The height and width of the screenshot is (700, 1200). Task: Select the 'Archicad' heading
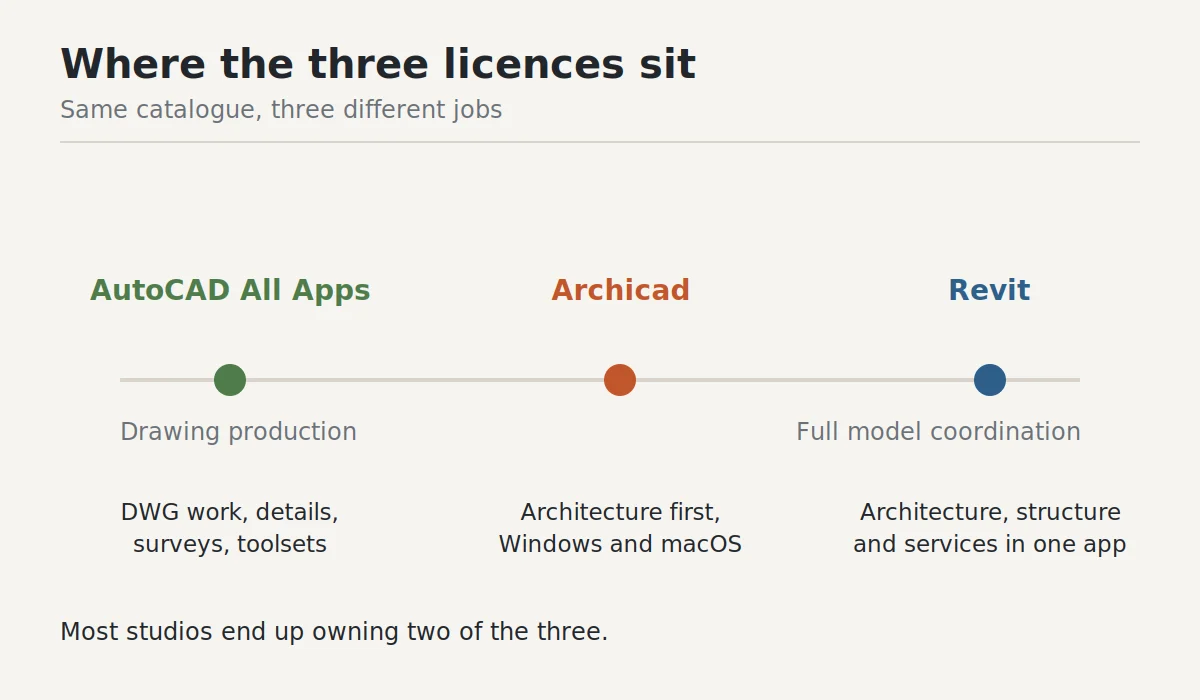pos(620,291)
